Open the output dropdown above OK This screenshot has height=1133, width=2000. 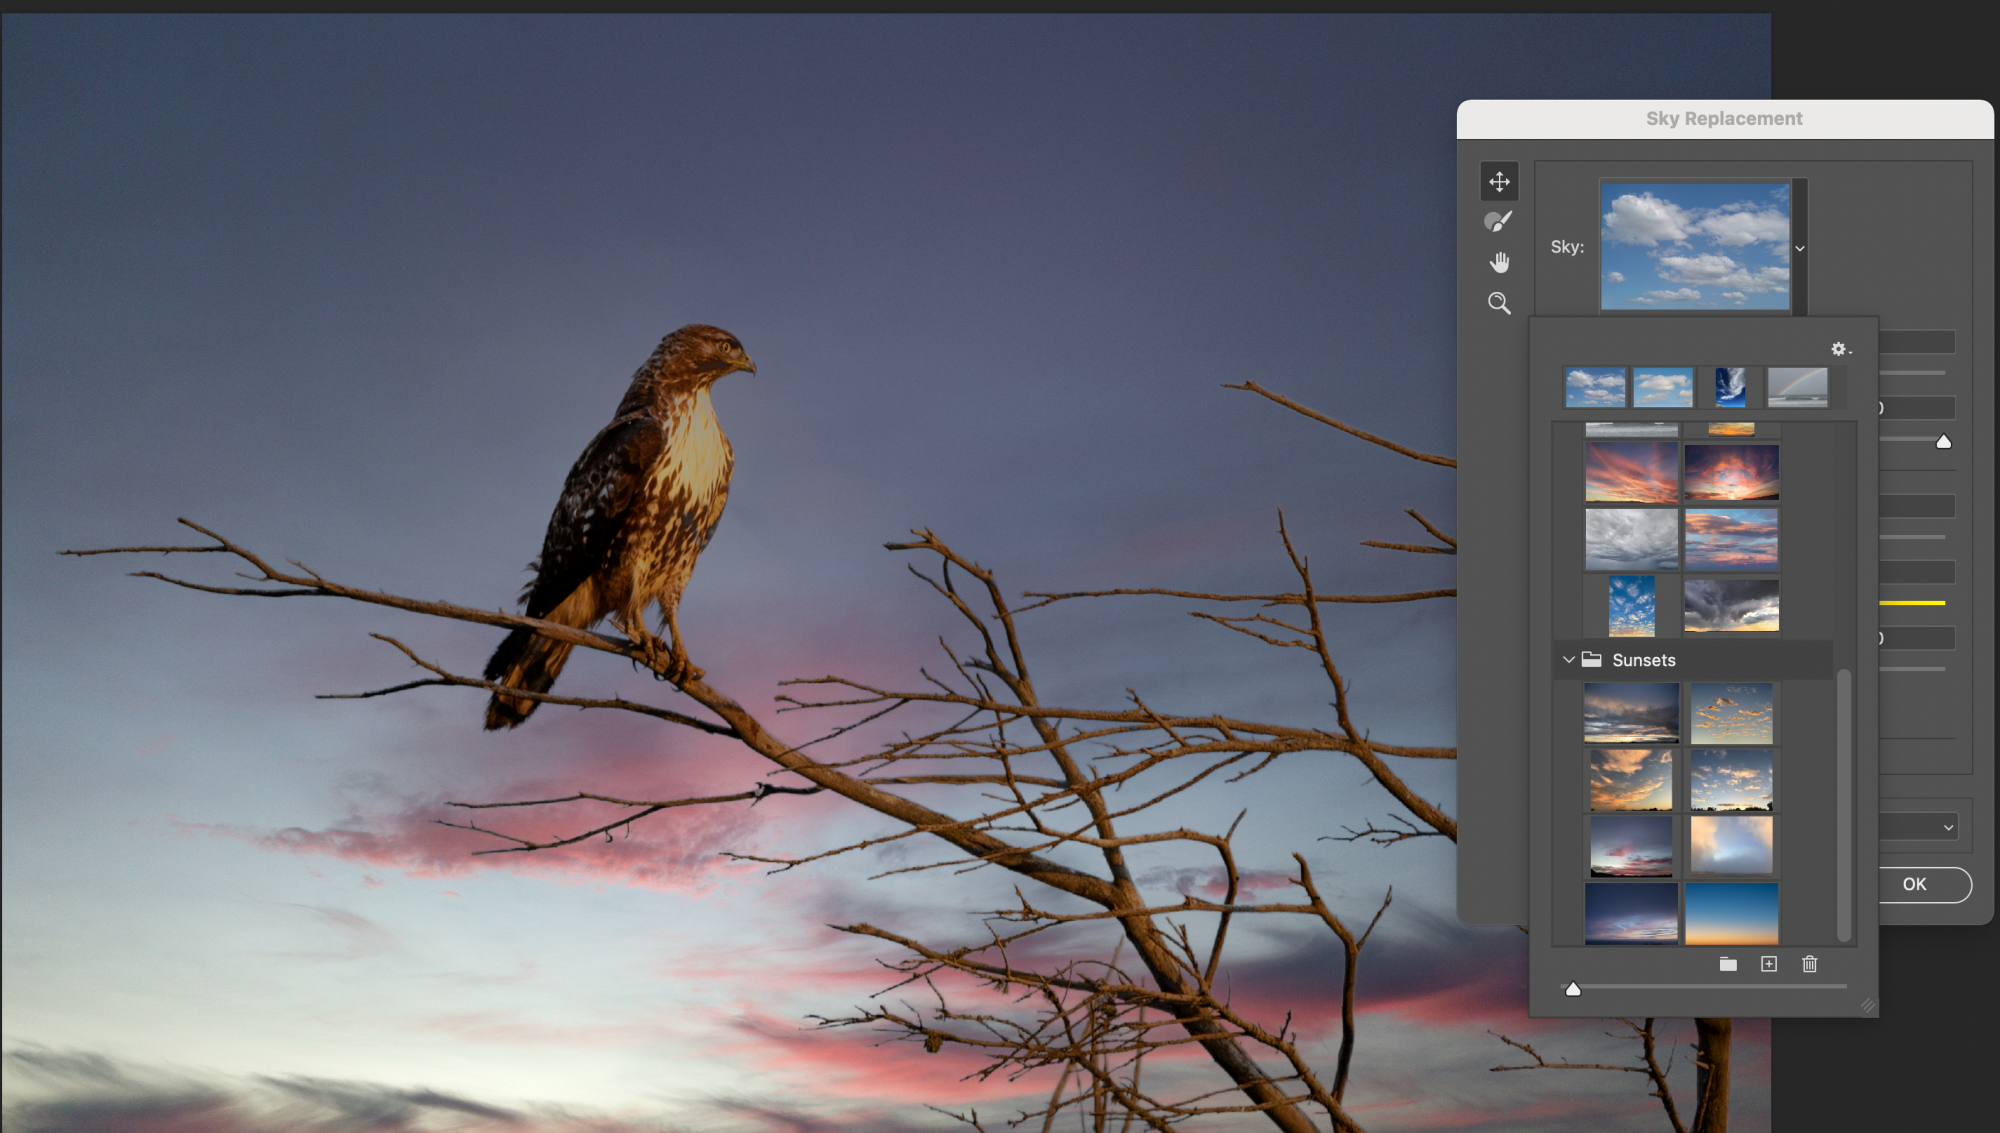click(x=1947, y=828)
